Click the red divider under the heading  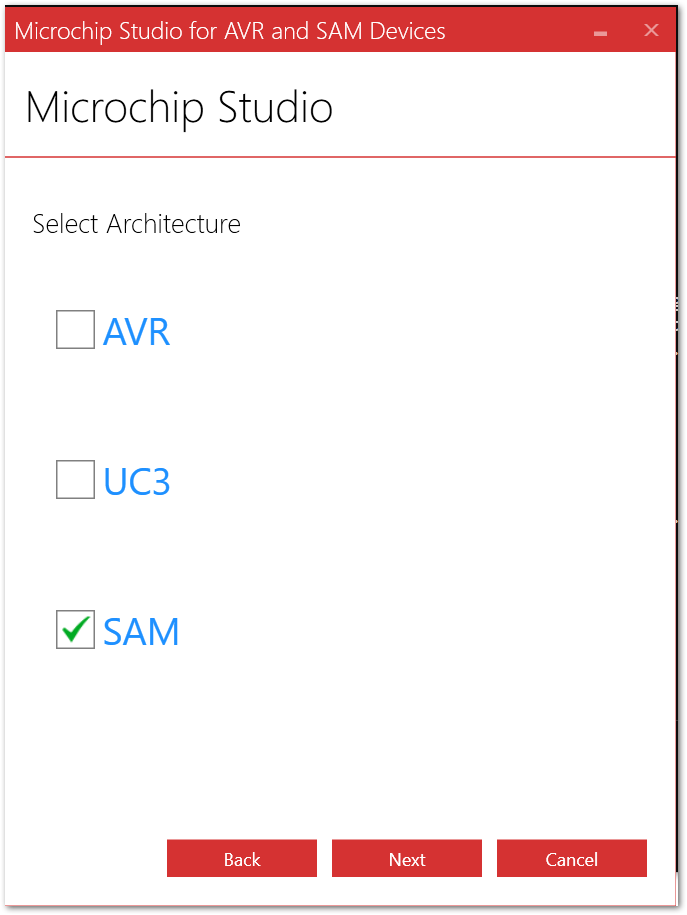(x=340, y=157)
